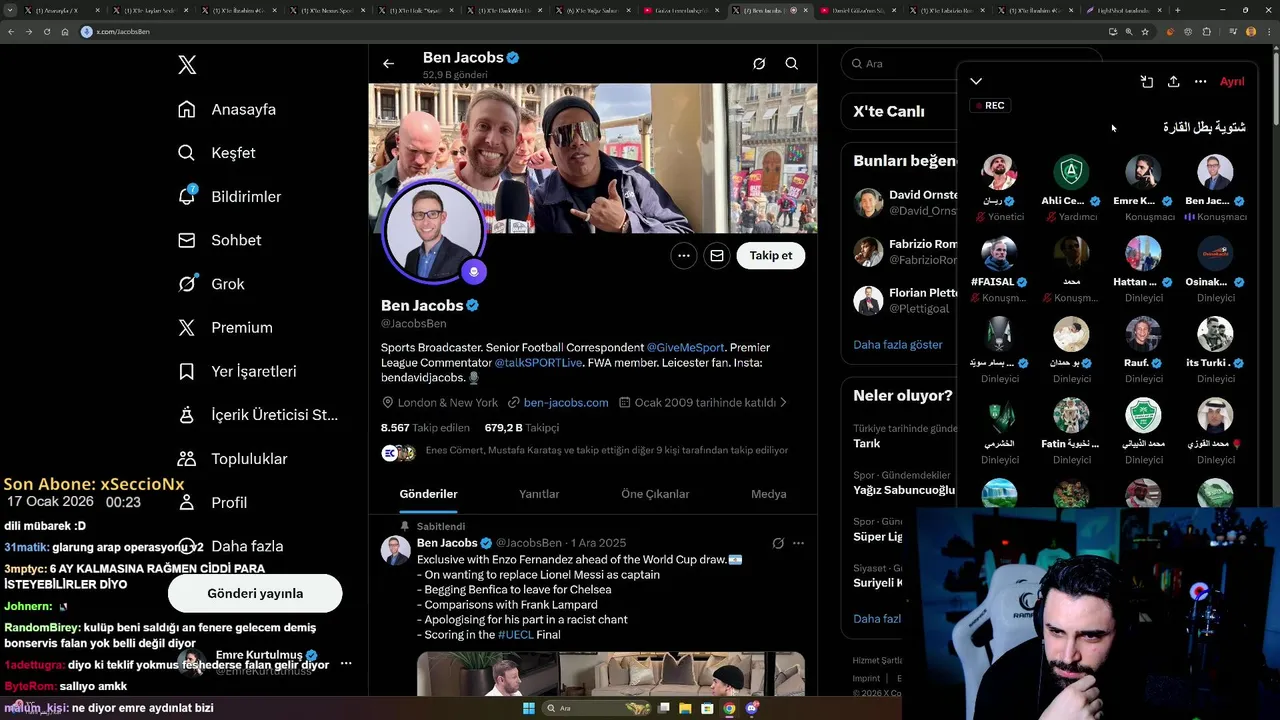Open its Turki listener avatar in Space
Image resolution: width=1280 pixels, height=720 pixels.
[x=1215, y=335]
